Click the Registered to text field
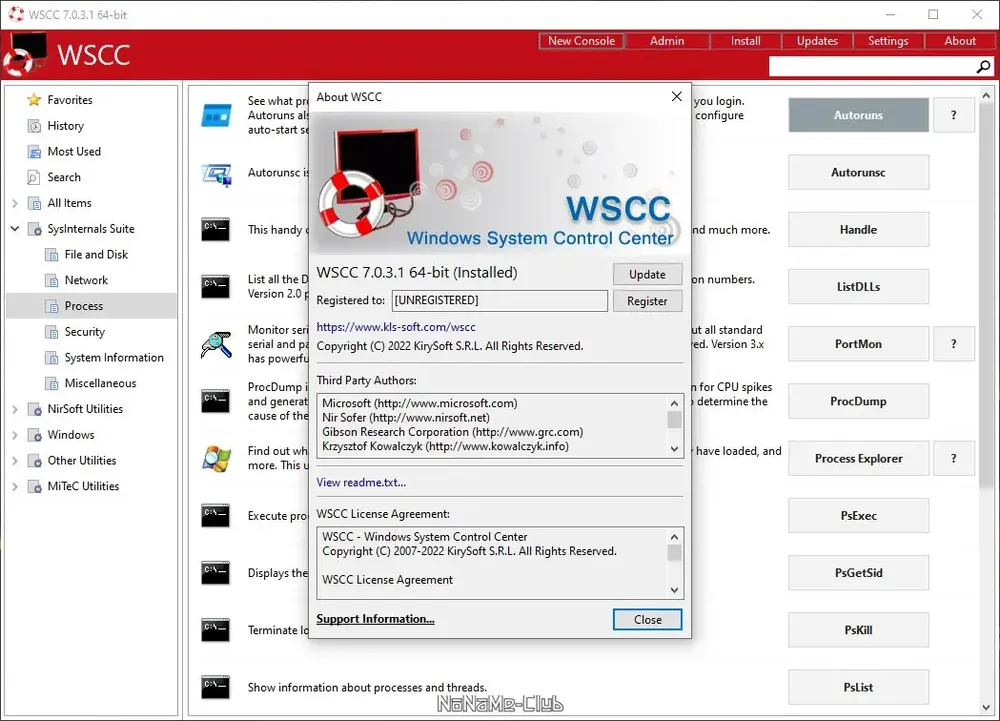This screenshot has width=1000, height=721. (x=499, y=301)
